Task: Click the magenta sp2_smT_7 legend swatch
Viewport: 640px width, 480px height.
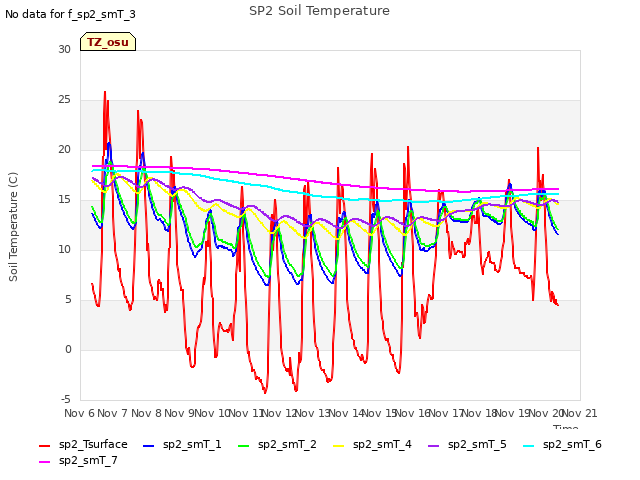Action: [x=44, y=462]
